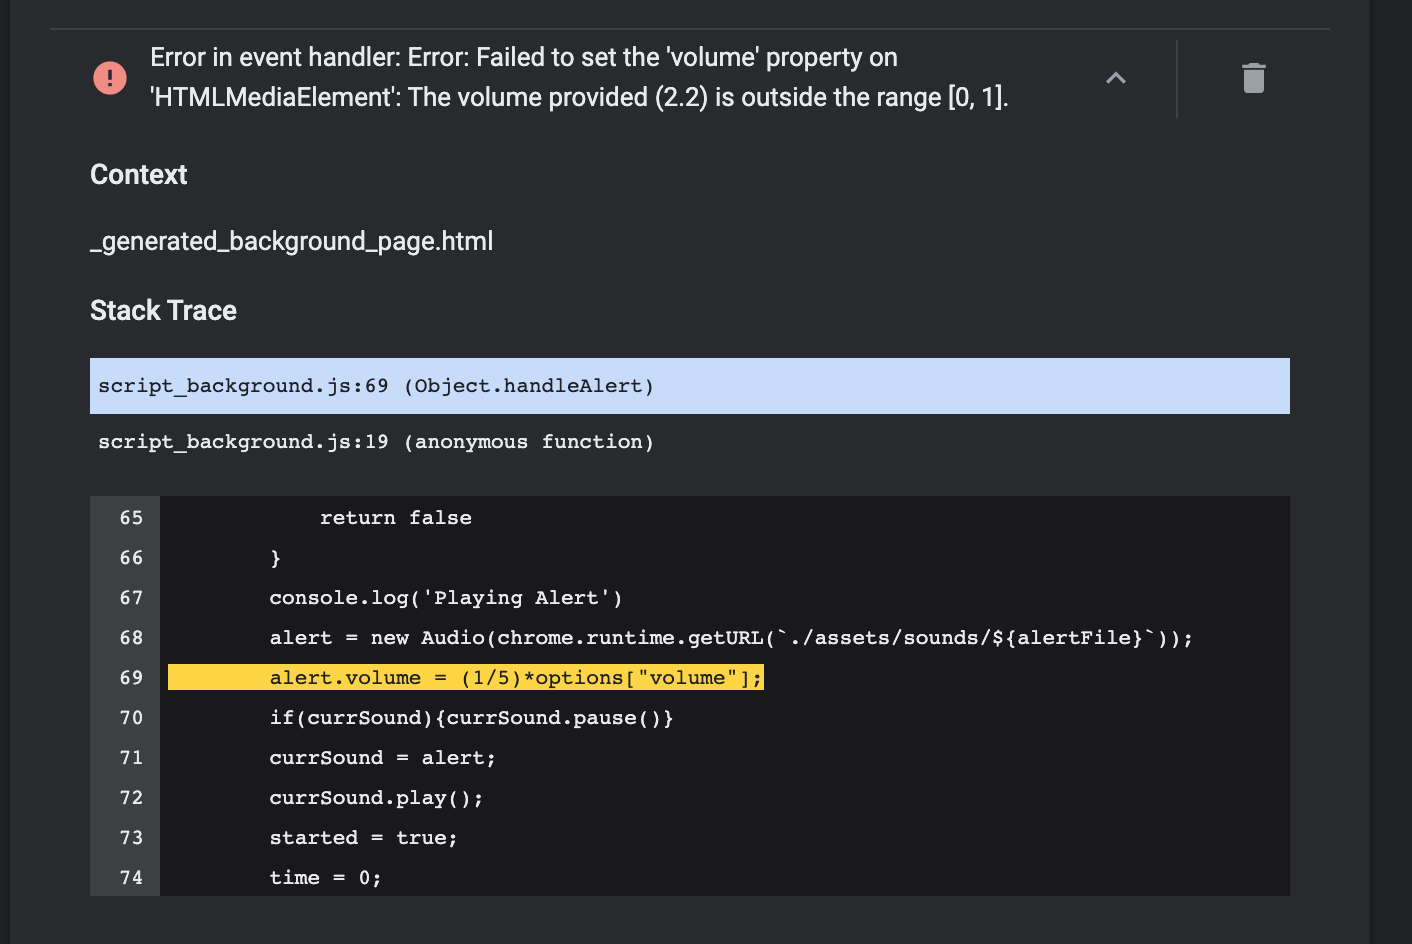Collapse the error details chevron
This screenshot has height=944, width=1412.
tap(1116, 78)
